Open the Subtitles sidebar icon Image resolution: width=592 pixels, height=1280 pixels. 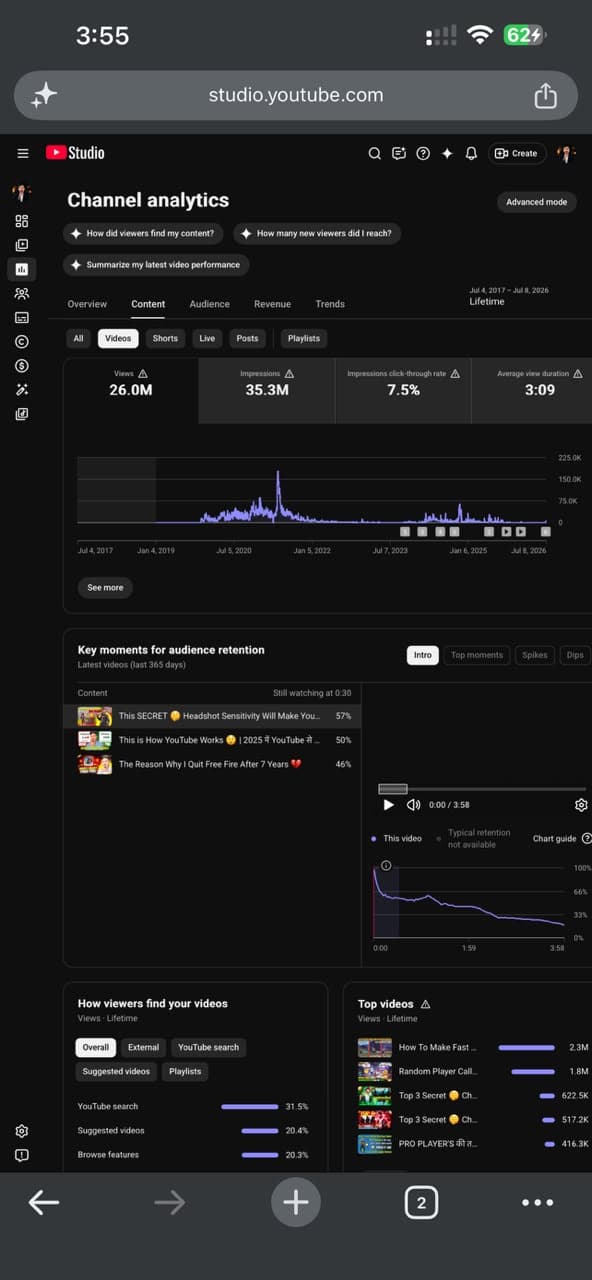(x=22, y=317)
